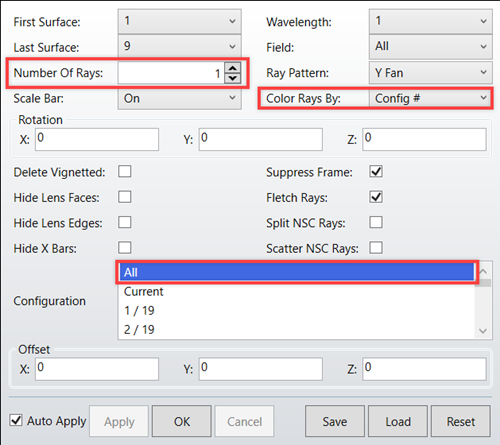The image size is (500, 445).
Task: Check the Split NSC Rays box
Action: pyautogui.click(x=376, y=222)
